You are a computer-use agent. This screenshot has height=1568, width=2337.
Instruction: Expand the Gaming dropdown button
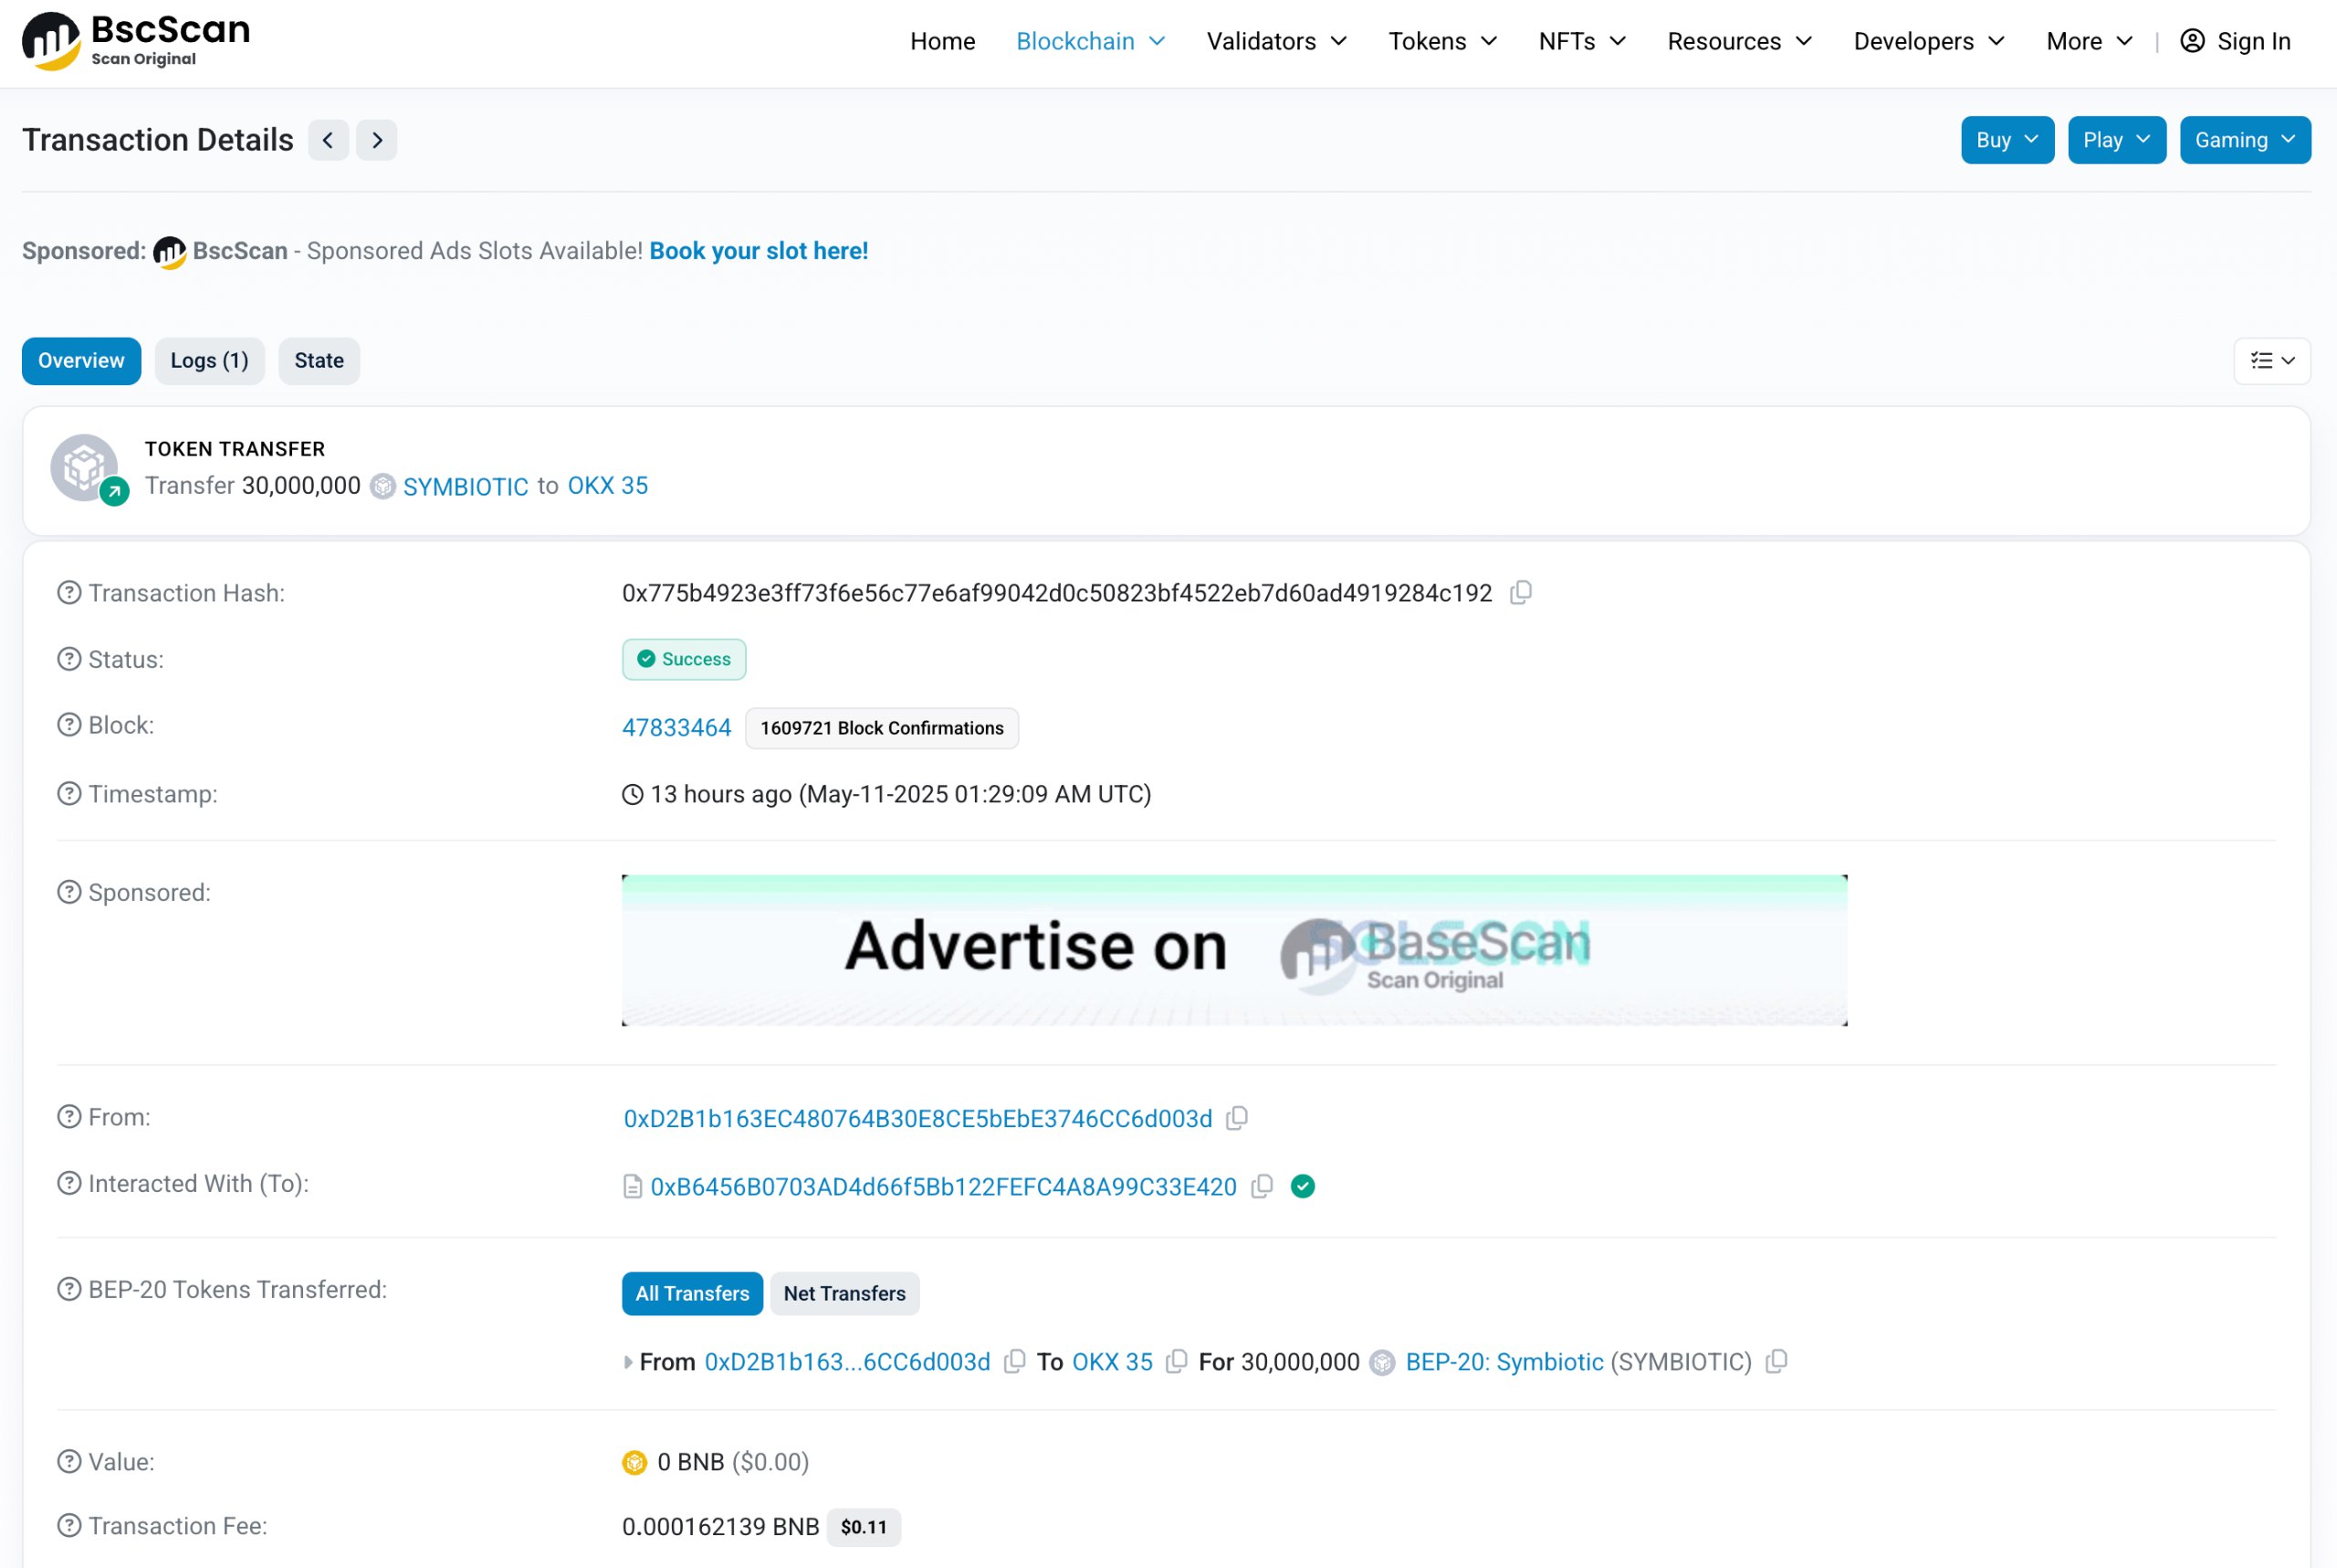pos(2245,140)
